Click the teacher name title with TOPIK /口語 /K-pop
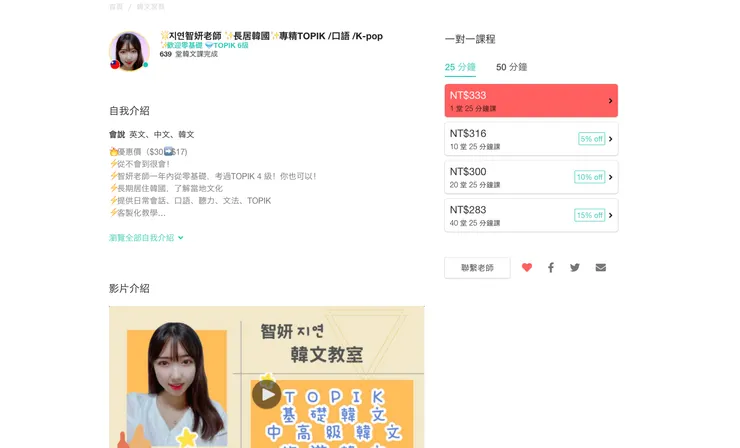Image resolution: width=740 pixels, height=448 pixels. click(271, 36)
